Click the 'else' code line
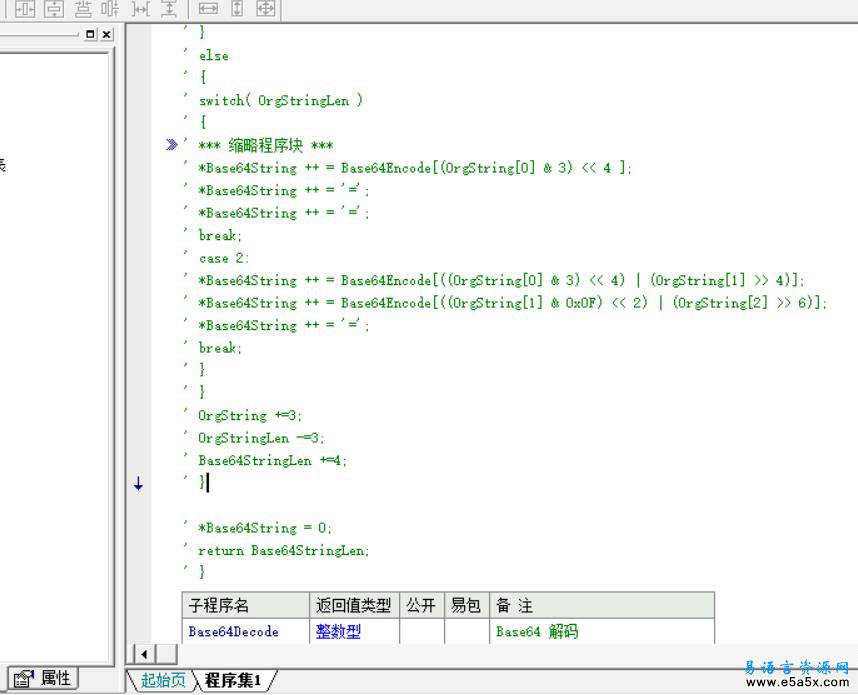This screenshot has width=858, height=695. 213,56
